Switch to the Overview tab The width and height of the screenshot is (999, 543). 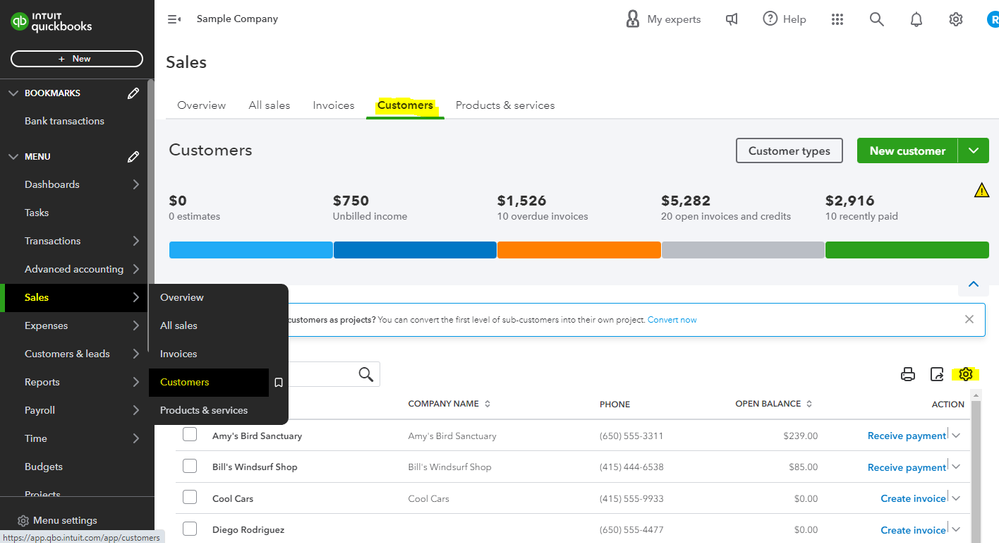pyautogui.click(x=201, y=105)
